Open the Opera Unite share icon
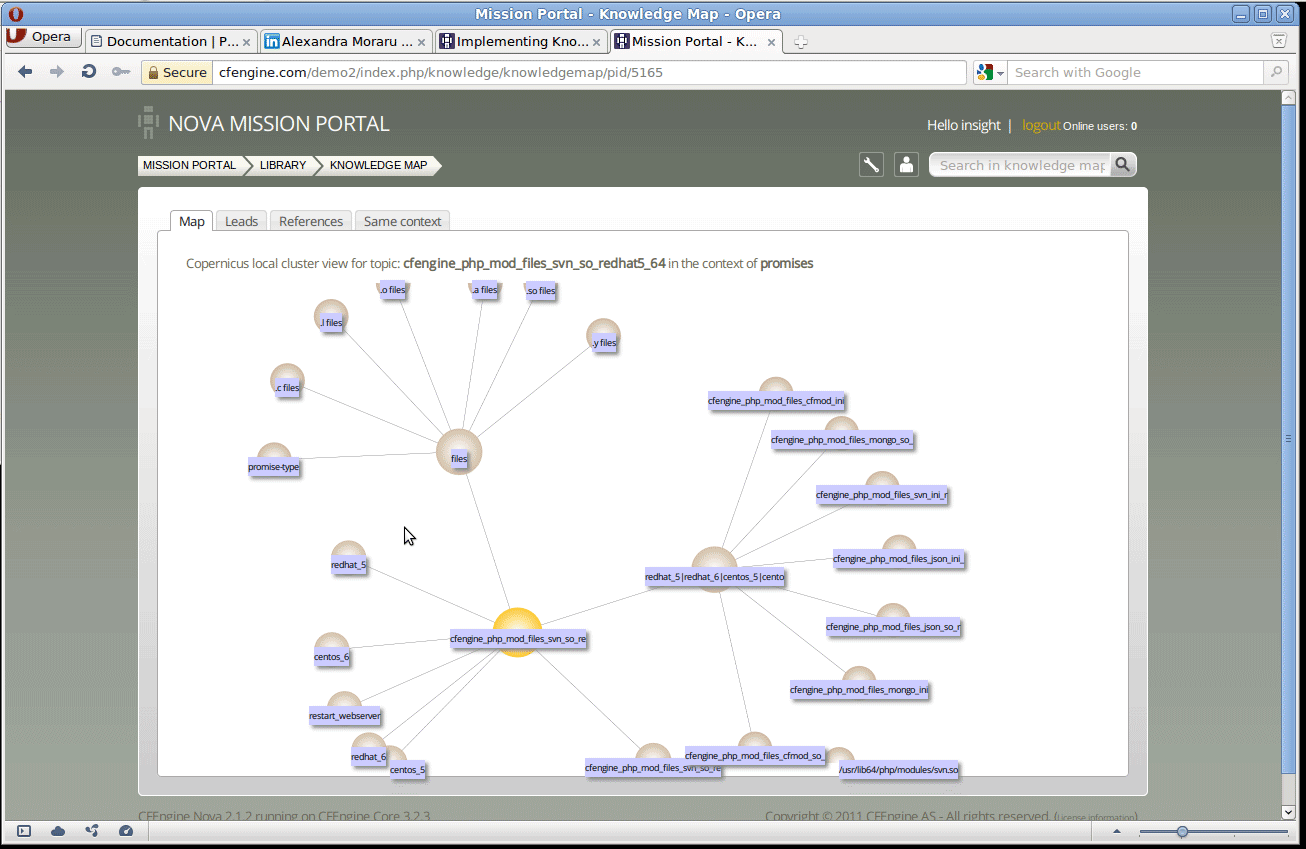This screenshot has width=1306, height=849. pyautogui.click(x=92, y=831)
